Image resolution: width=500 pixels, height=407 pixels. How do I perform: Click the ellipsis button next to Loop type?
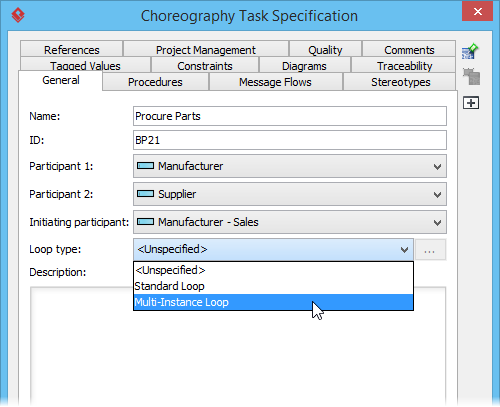[430, 250]
